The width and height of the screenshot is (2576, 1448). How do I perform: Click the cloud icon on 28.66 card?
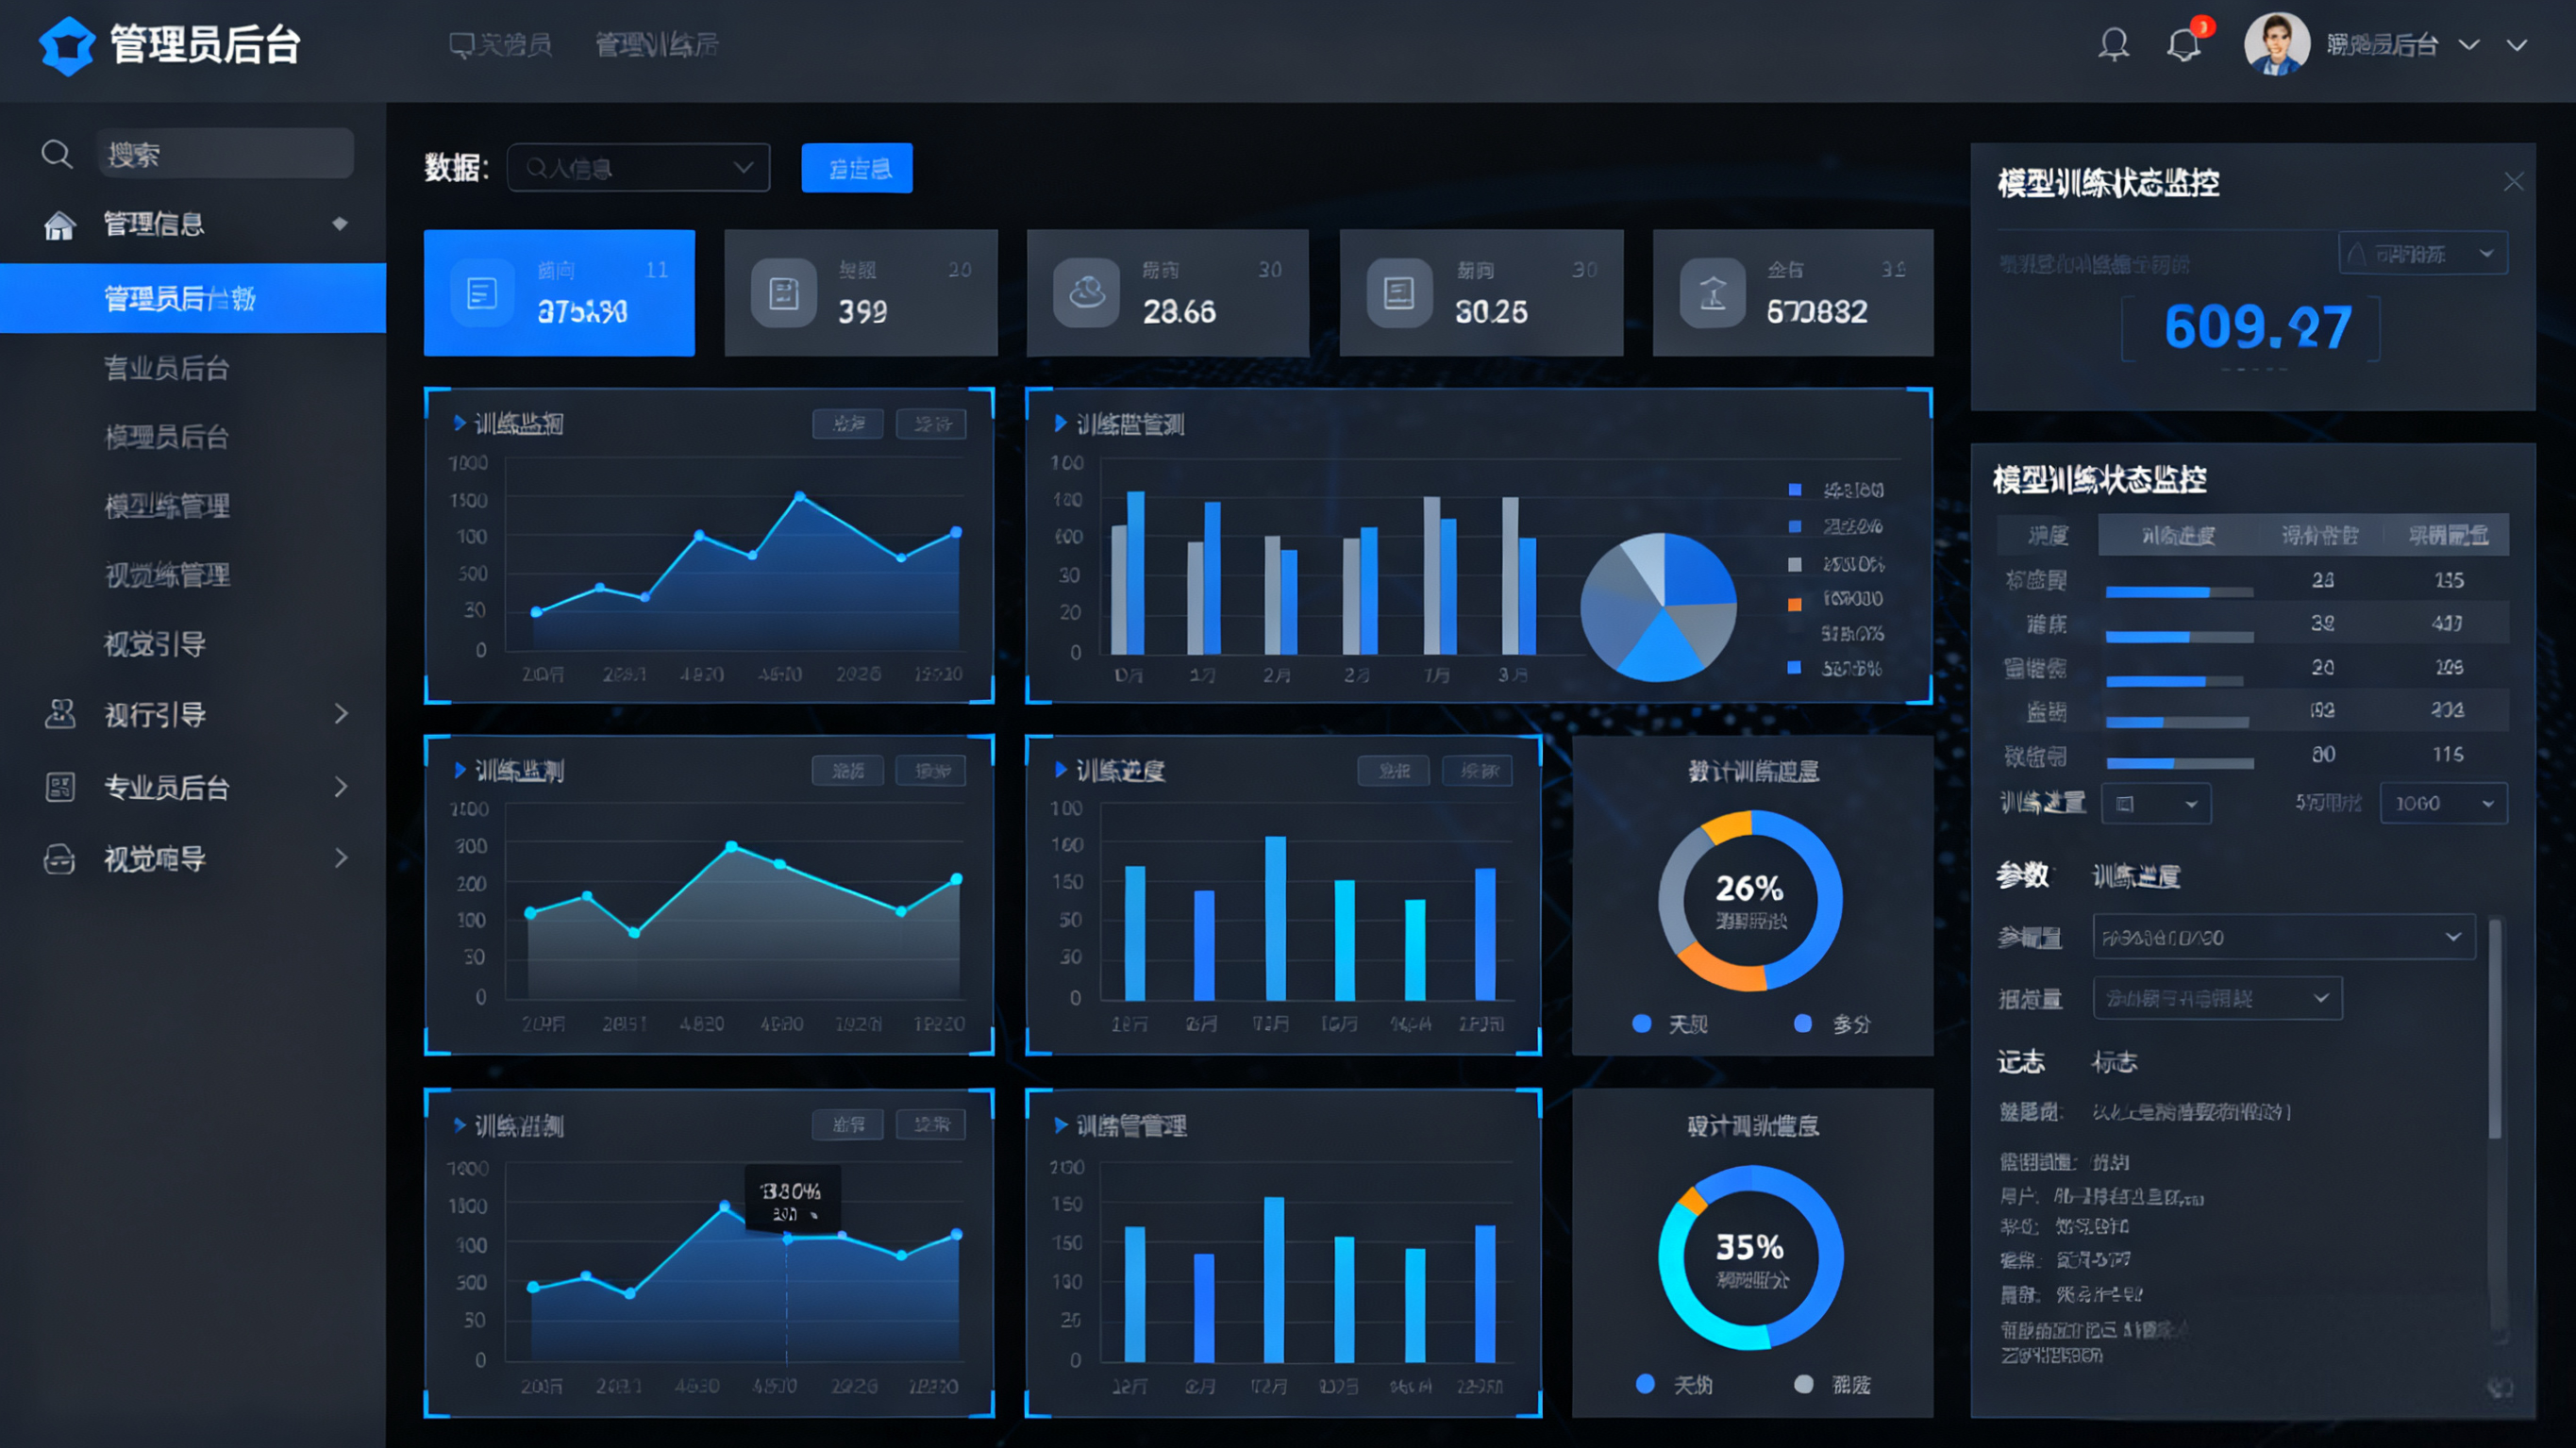1086,293
